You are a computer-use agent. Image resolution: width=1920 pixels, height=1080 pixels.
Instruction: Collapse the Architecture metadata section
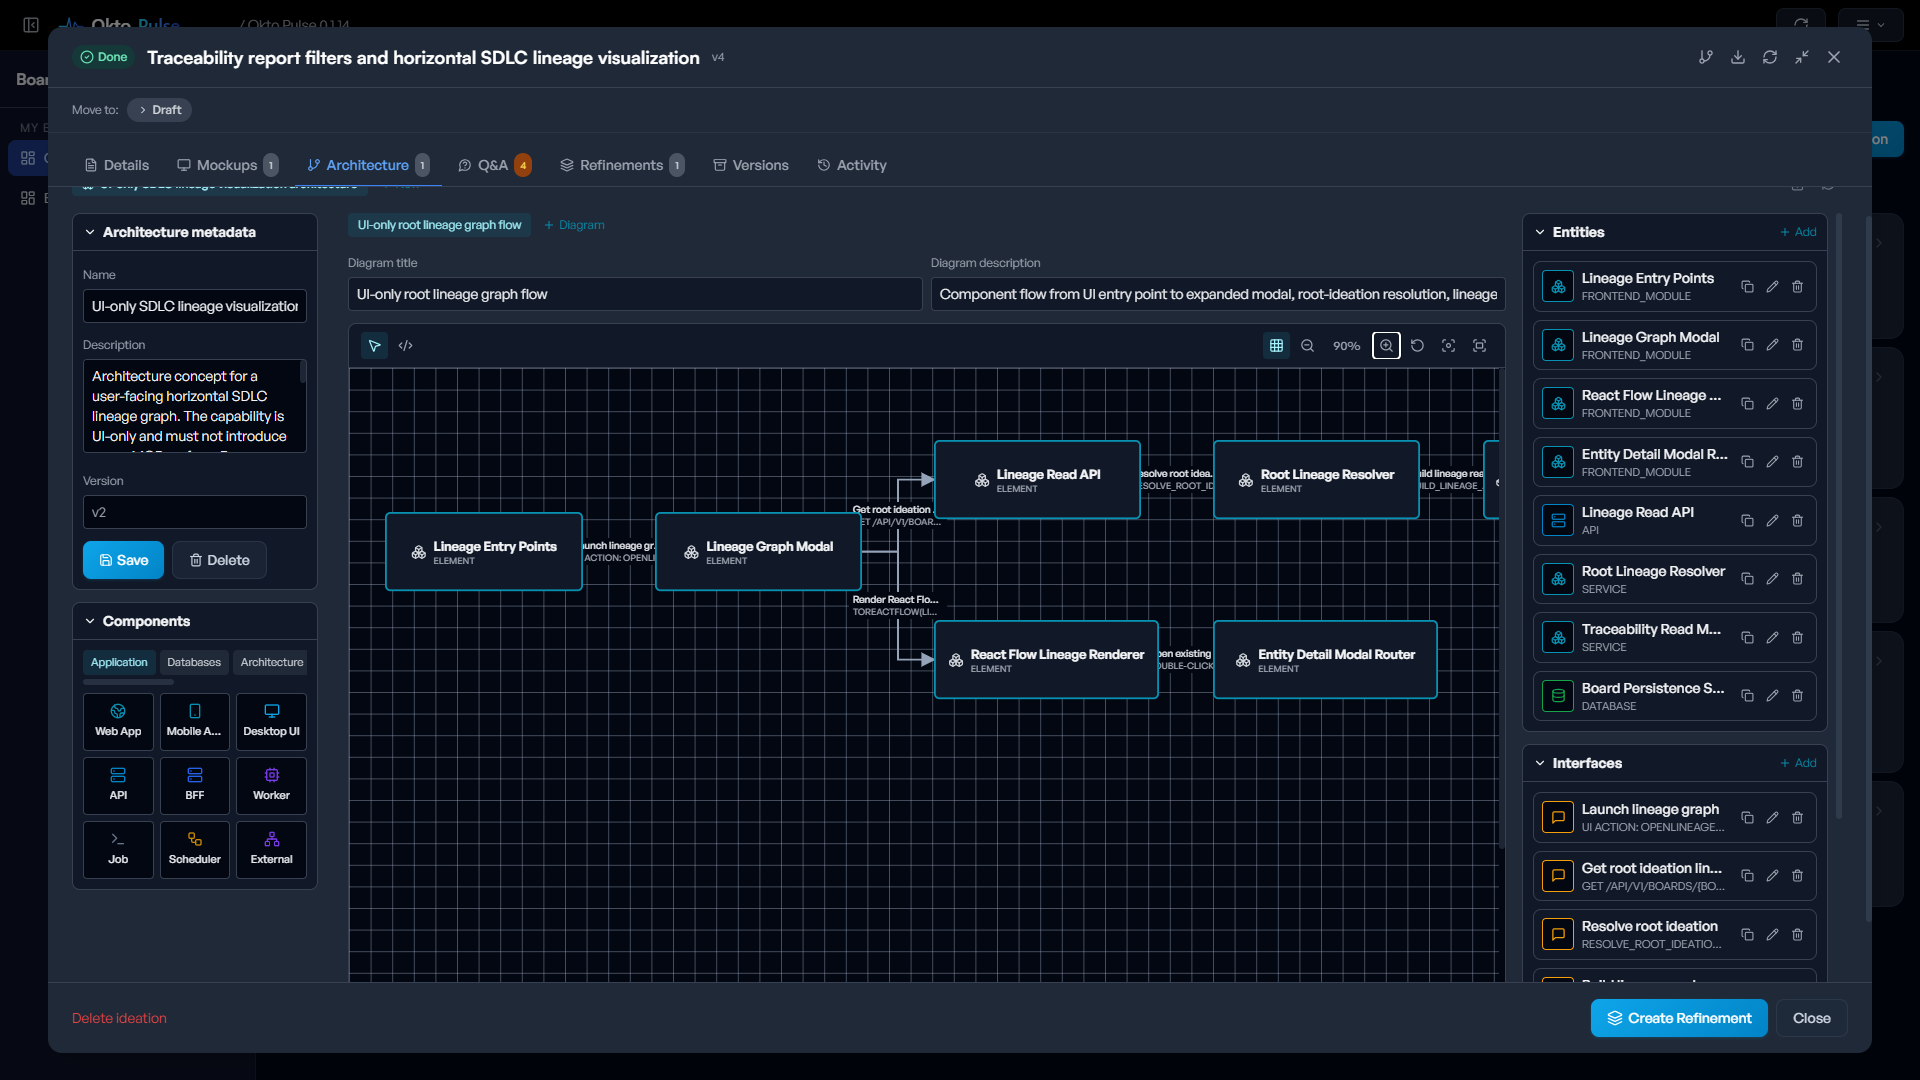90,232
